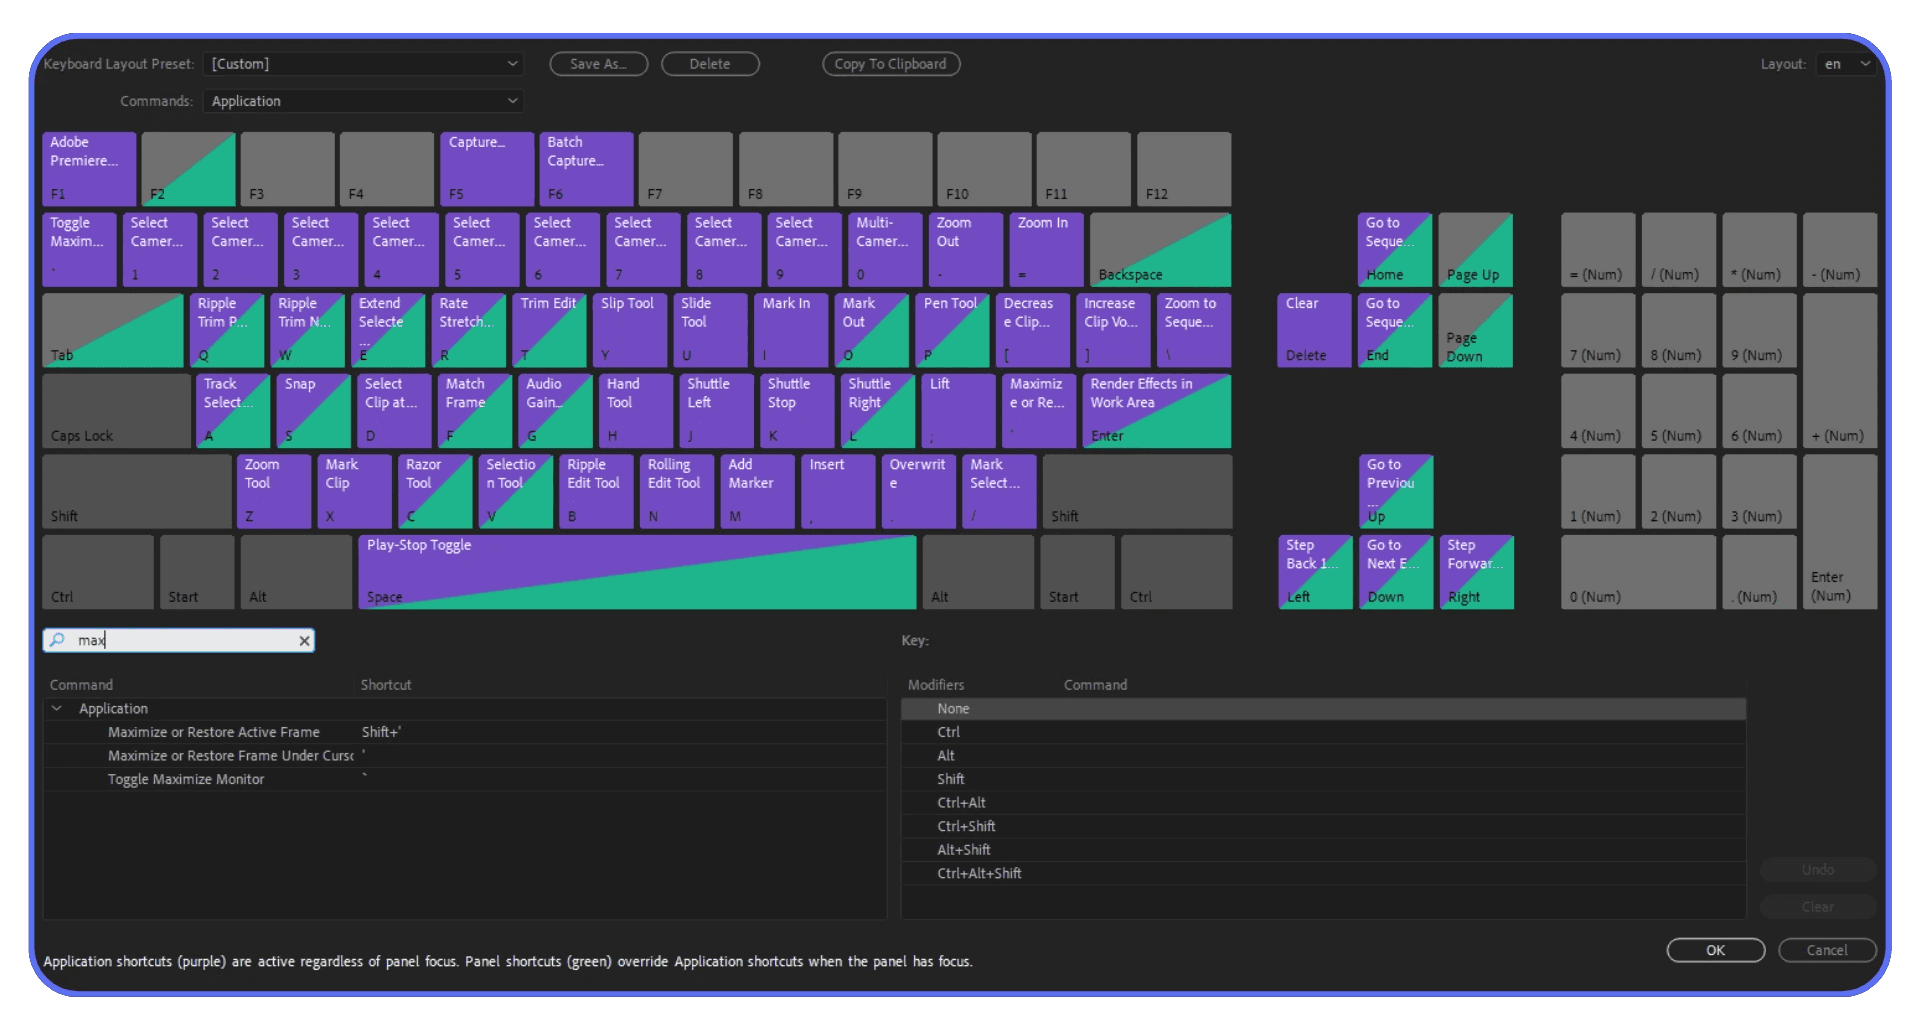Select the Zoom Tool key Z

click(273, 491)
